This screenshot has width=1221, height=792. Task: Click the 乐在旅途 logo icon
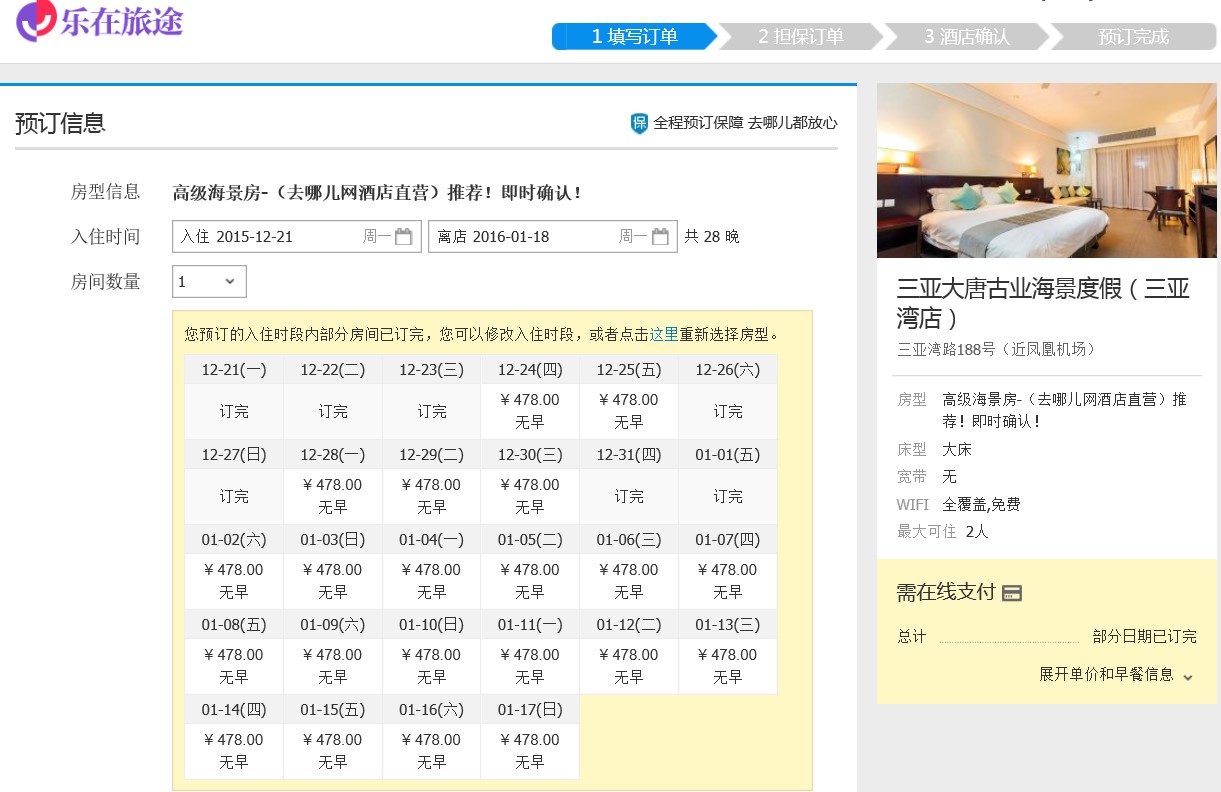point(36,20)
